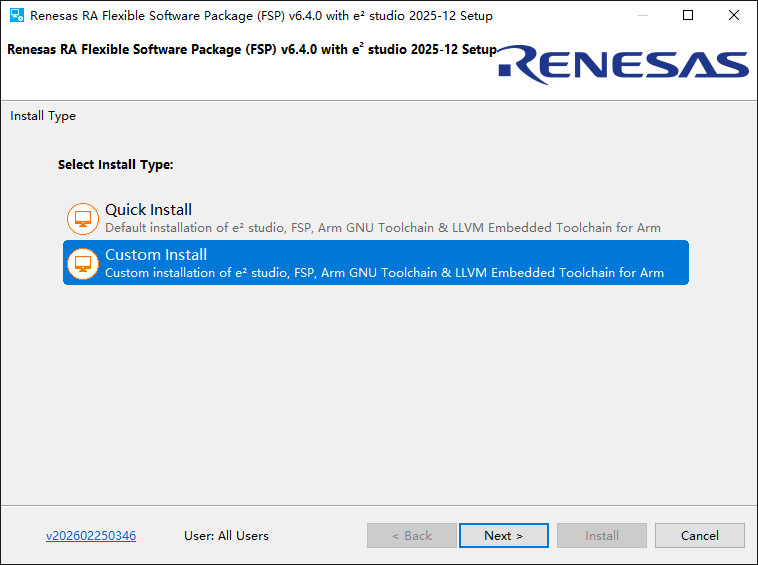Screen dimensions: 758x565
Task: Click the Next > button
Action: click(x=504, y=536)
